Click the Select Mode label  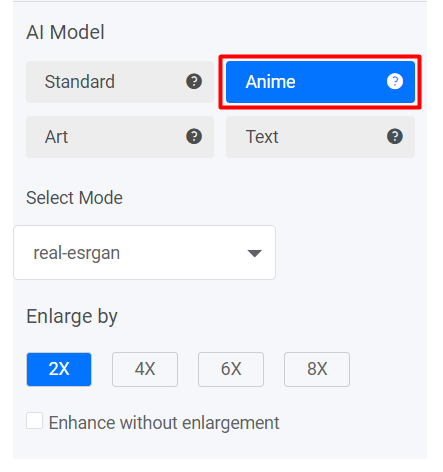click(74, 198)
